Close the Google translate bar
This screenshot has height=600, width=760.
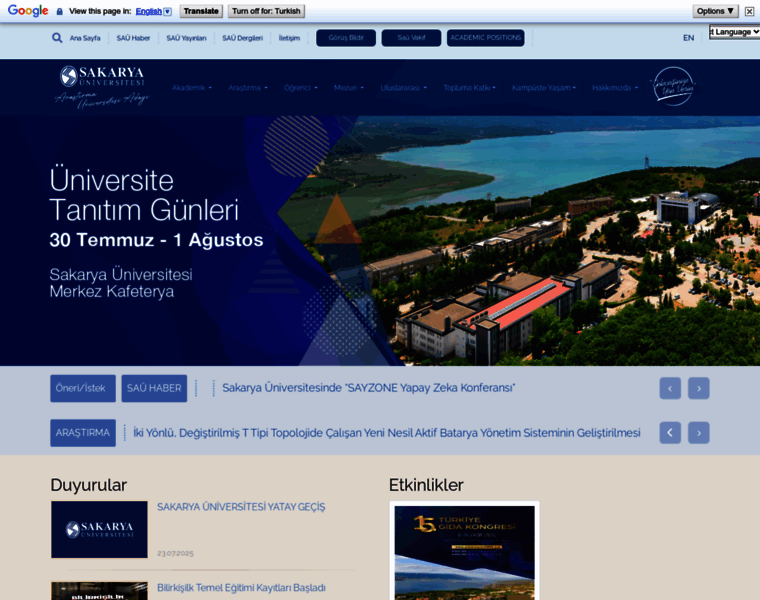(749, 11)
